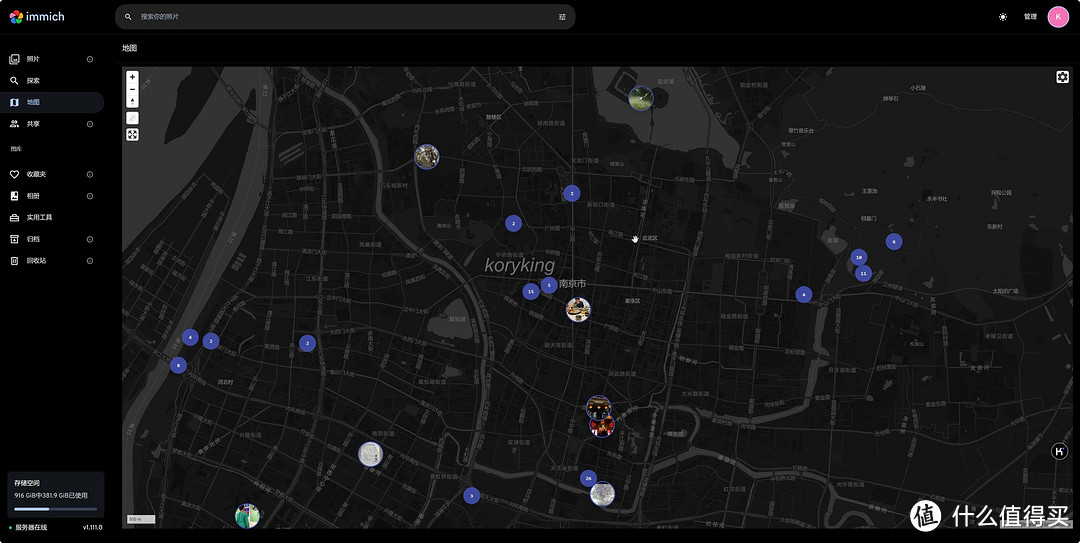Open 实用工具 (Utilities) page
This screenshot has height=543, width=1080.
point(39,217)
